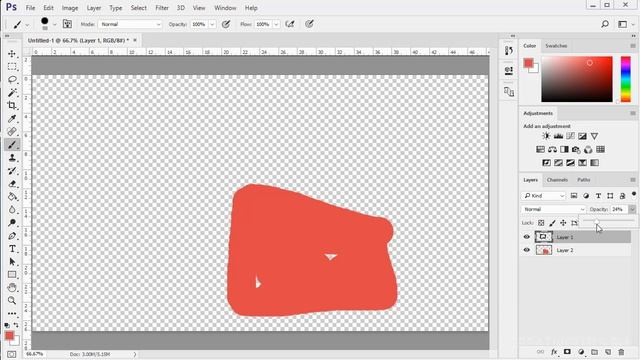640x360 pixels.
Task: Open the Edit Toolbar ellipsis
Action: [12, 313]
